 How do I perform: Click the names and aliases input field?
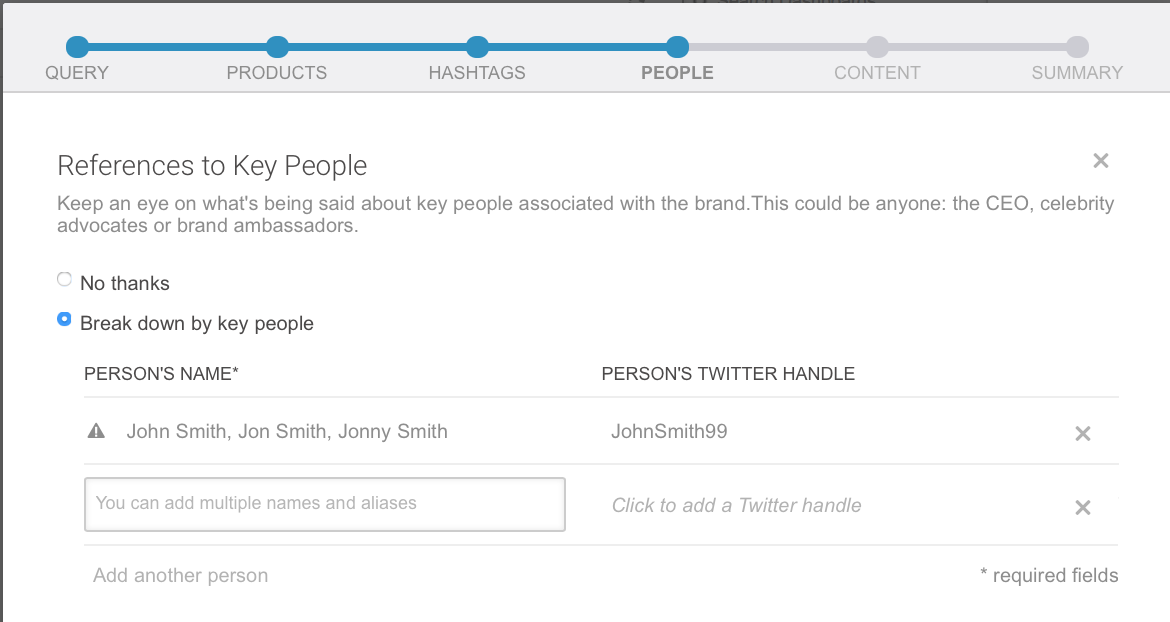point(324,503)
